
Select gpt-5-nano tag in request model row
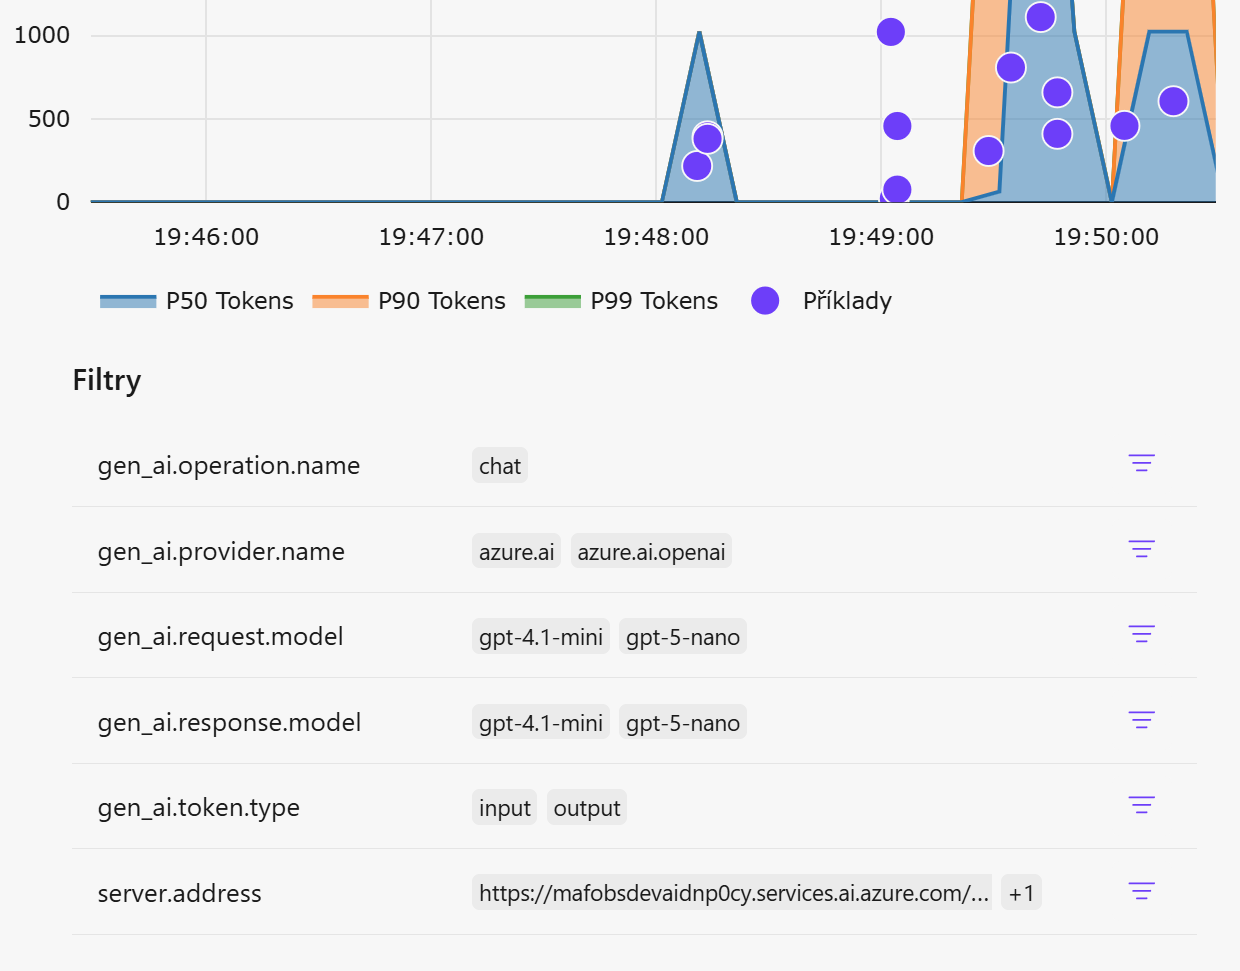point(683,637)
